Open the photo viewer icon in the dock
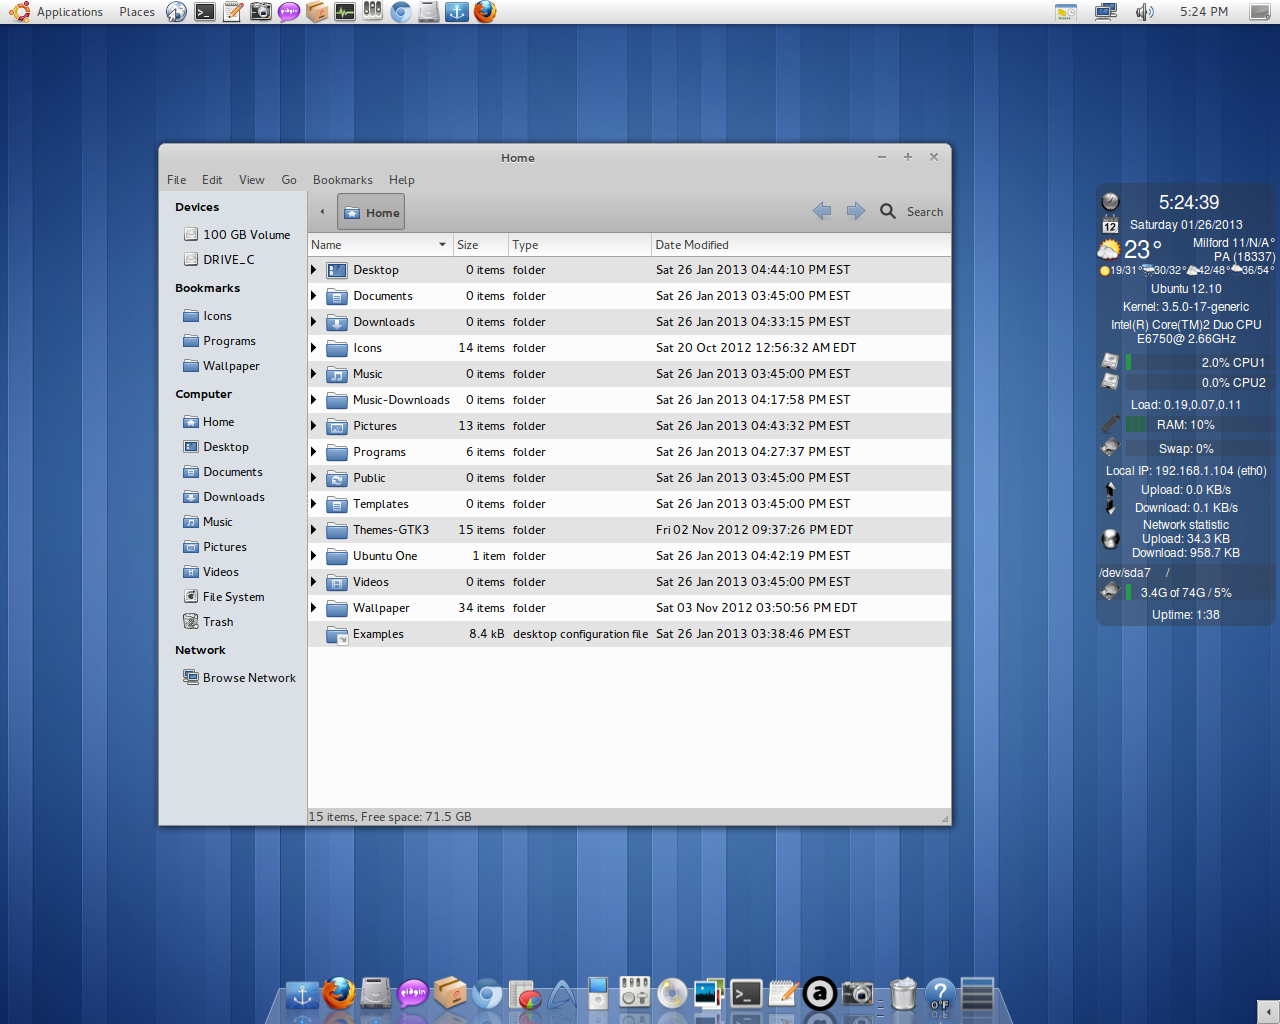The image size is (1280, 1024). click(709, 993)
